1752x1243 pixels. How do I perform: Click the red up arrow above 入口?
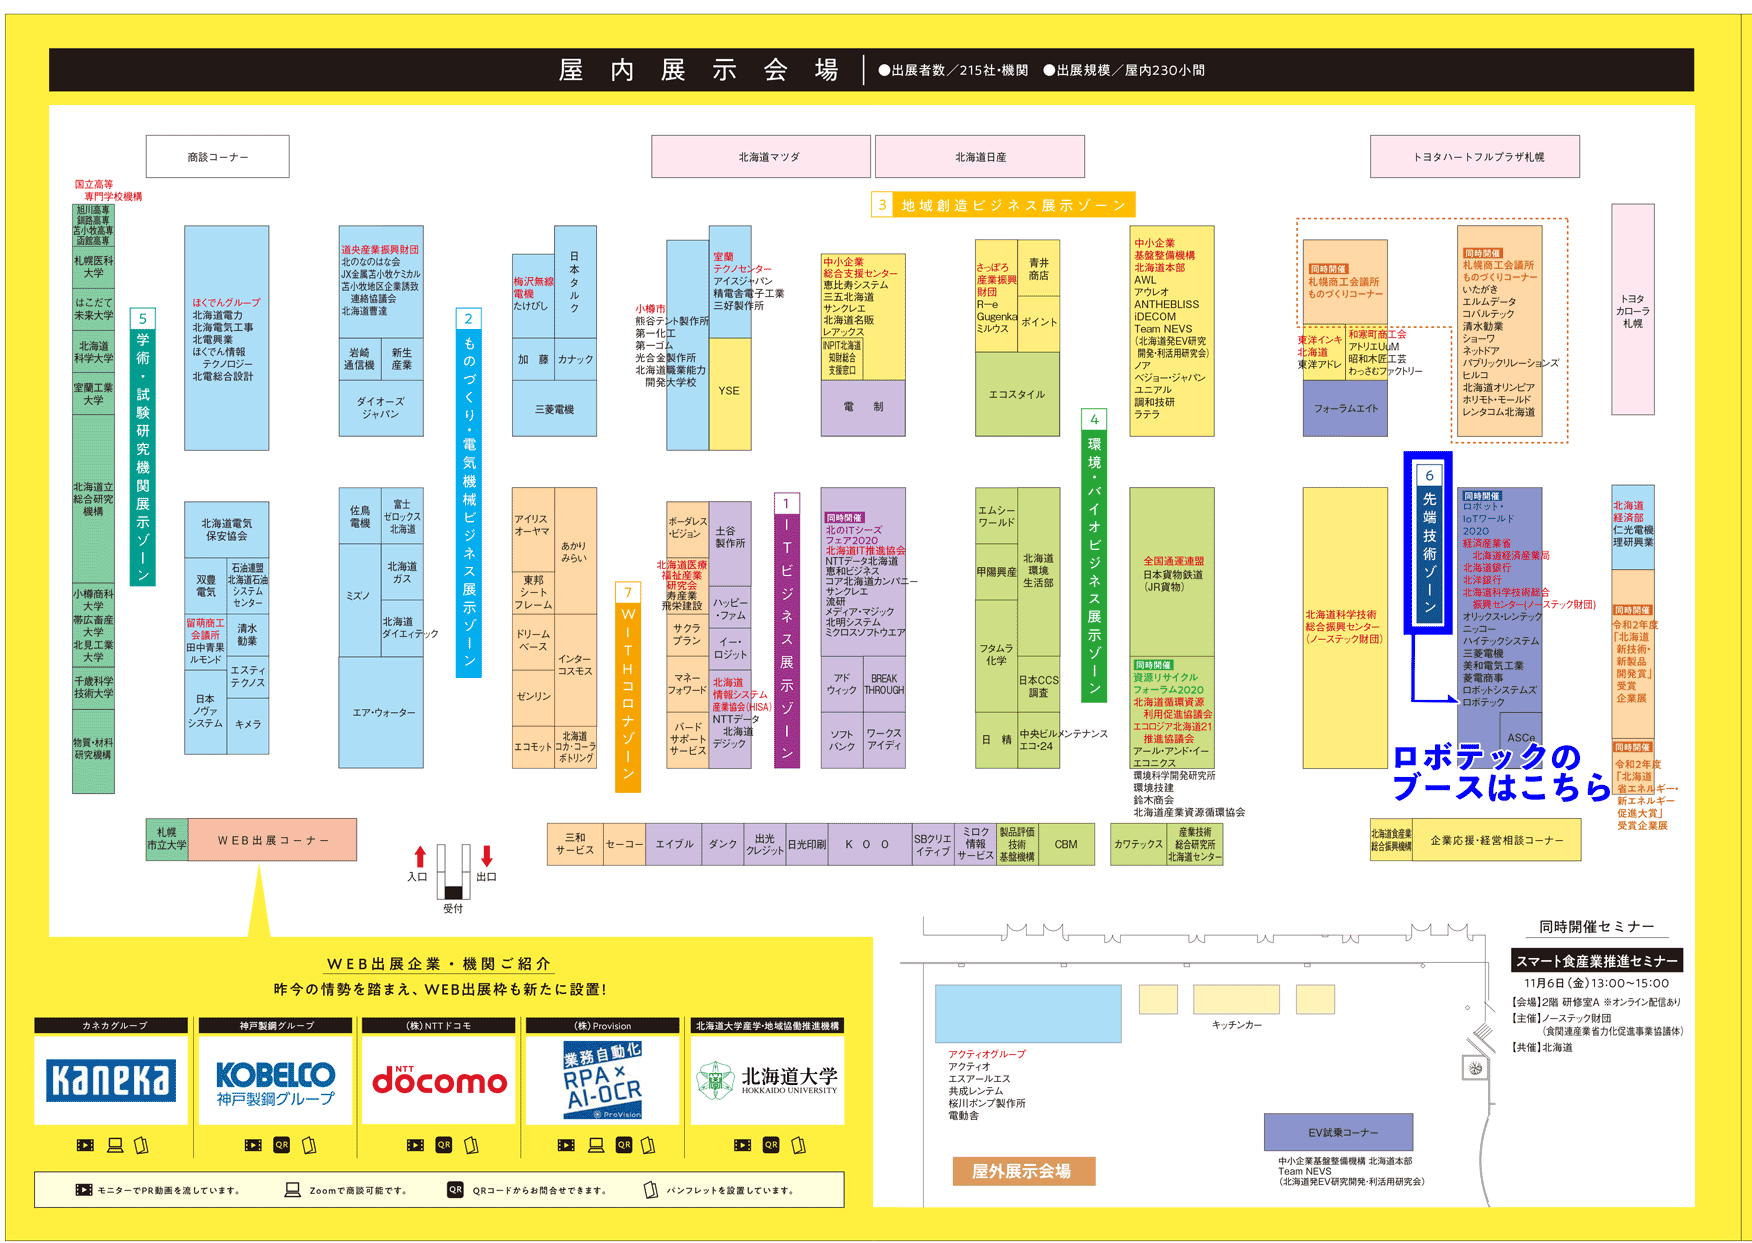pos(420,857)
